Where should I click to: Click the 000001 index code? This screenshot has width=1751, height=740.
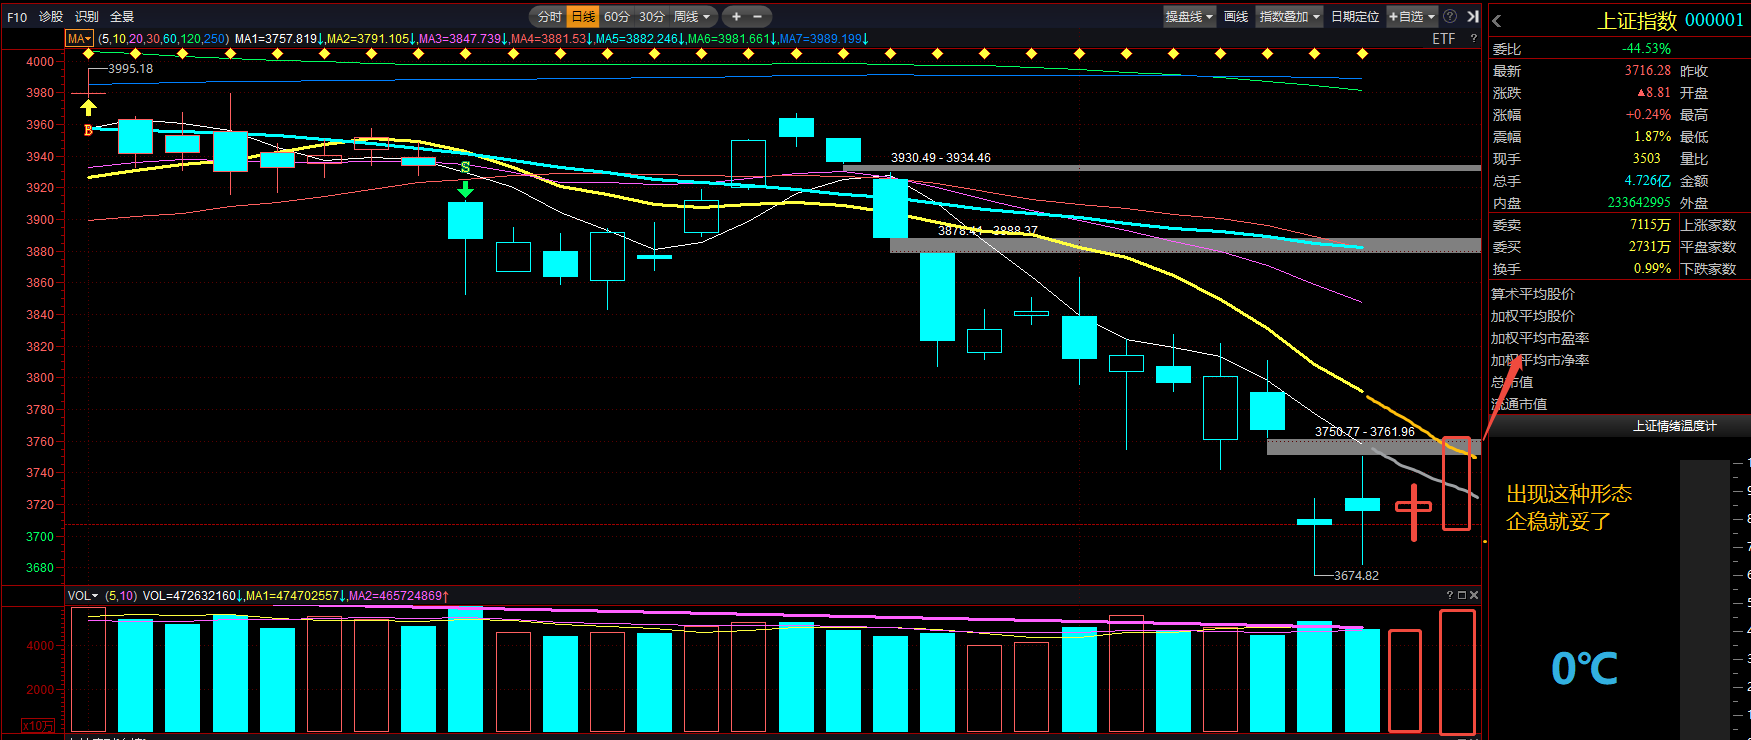pos(1714,21)
